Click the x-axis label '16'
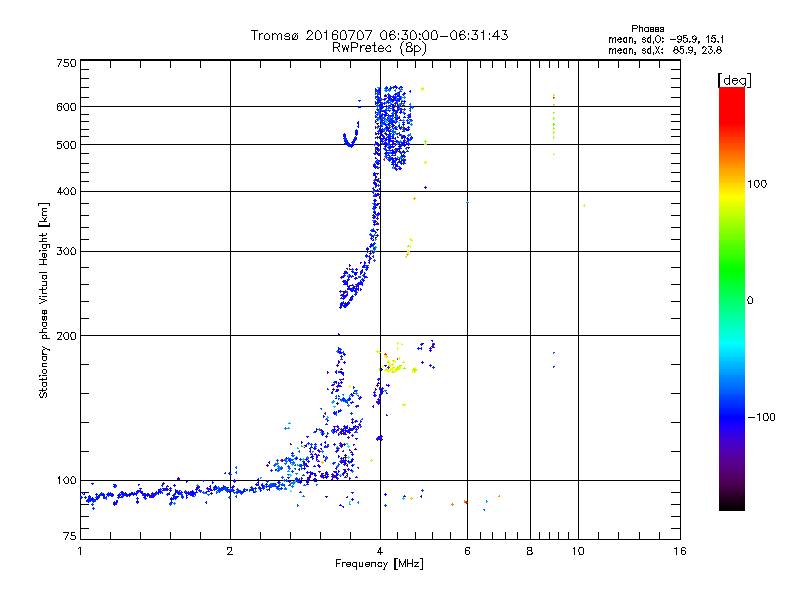 tap(680, 551)
